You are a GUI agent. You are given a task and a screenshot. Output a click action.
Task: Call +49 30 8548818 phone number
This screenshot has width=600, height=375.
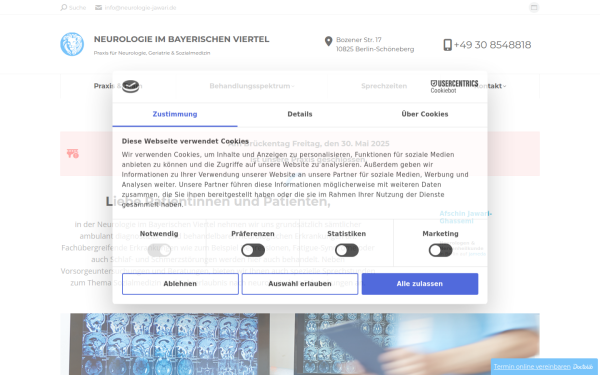(x=492, y=45)
